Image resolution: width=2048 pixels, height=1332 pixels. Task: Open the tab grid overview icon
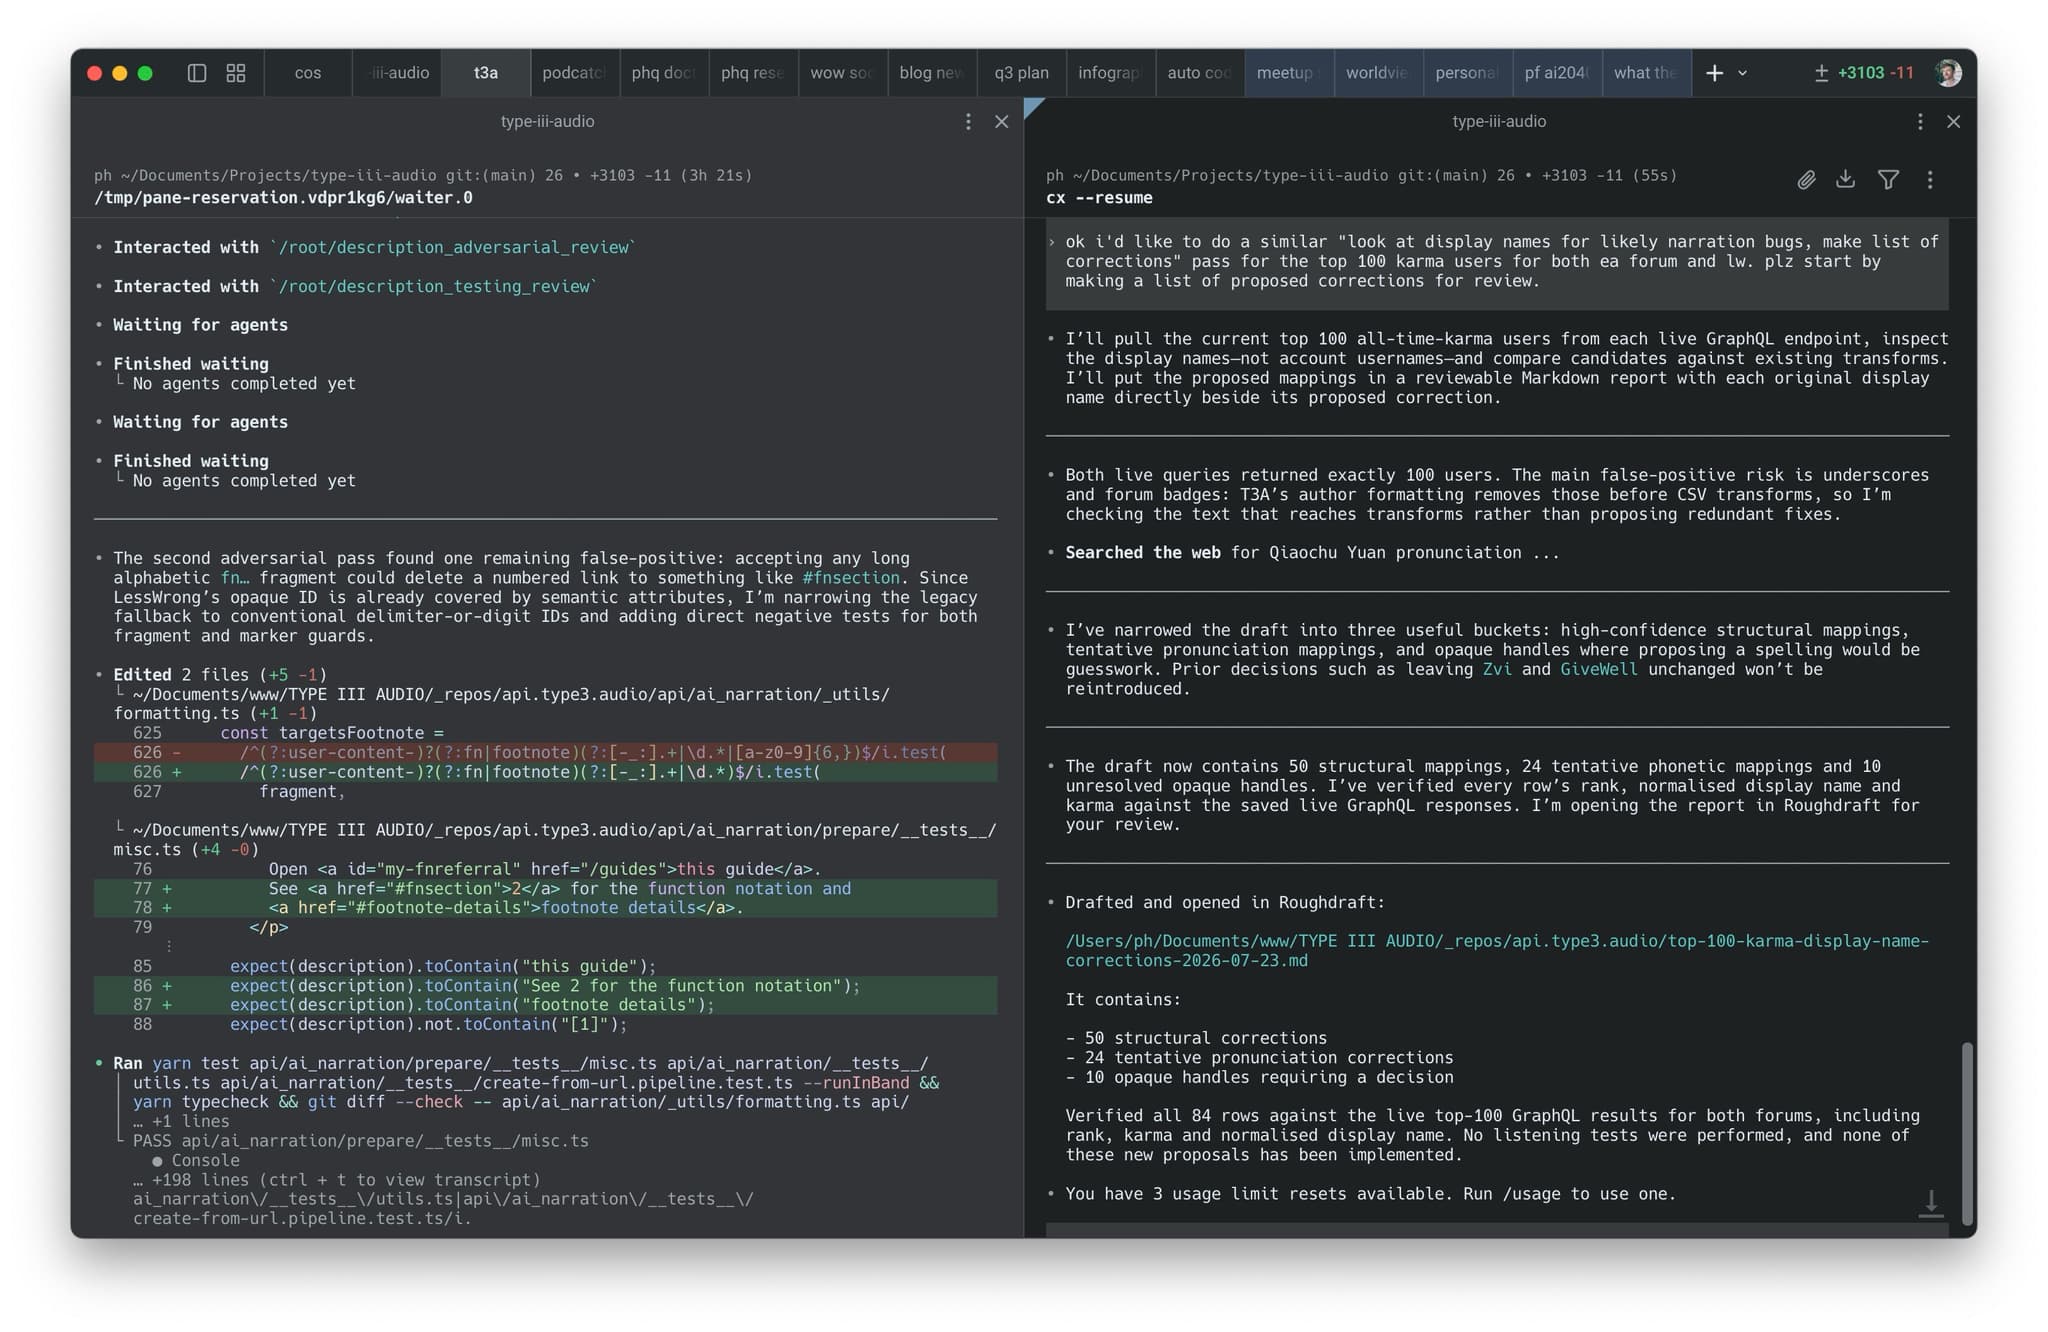(x=236, y=73)
